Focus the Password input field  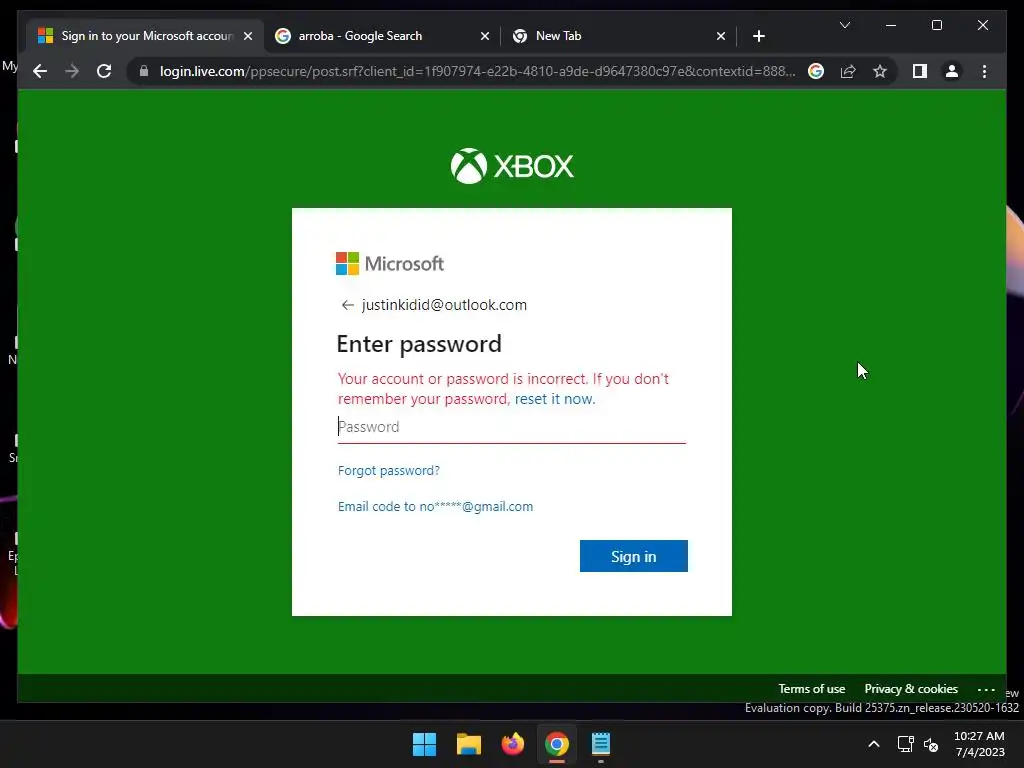511,427
